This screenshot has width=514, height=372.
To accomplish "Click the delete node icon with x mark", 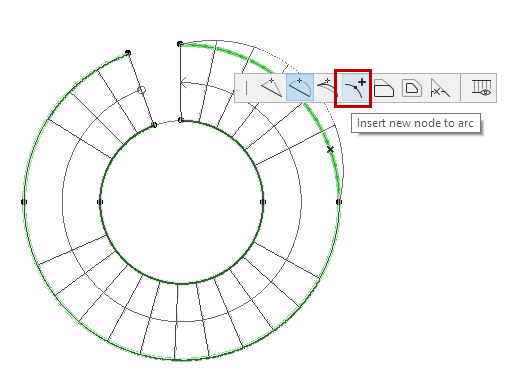I will point(440,88).
